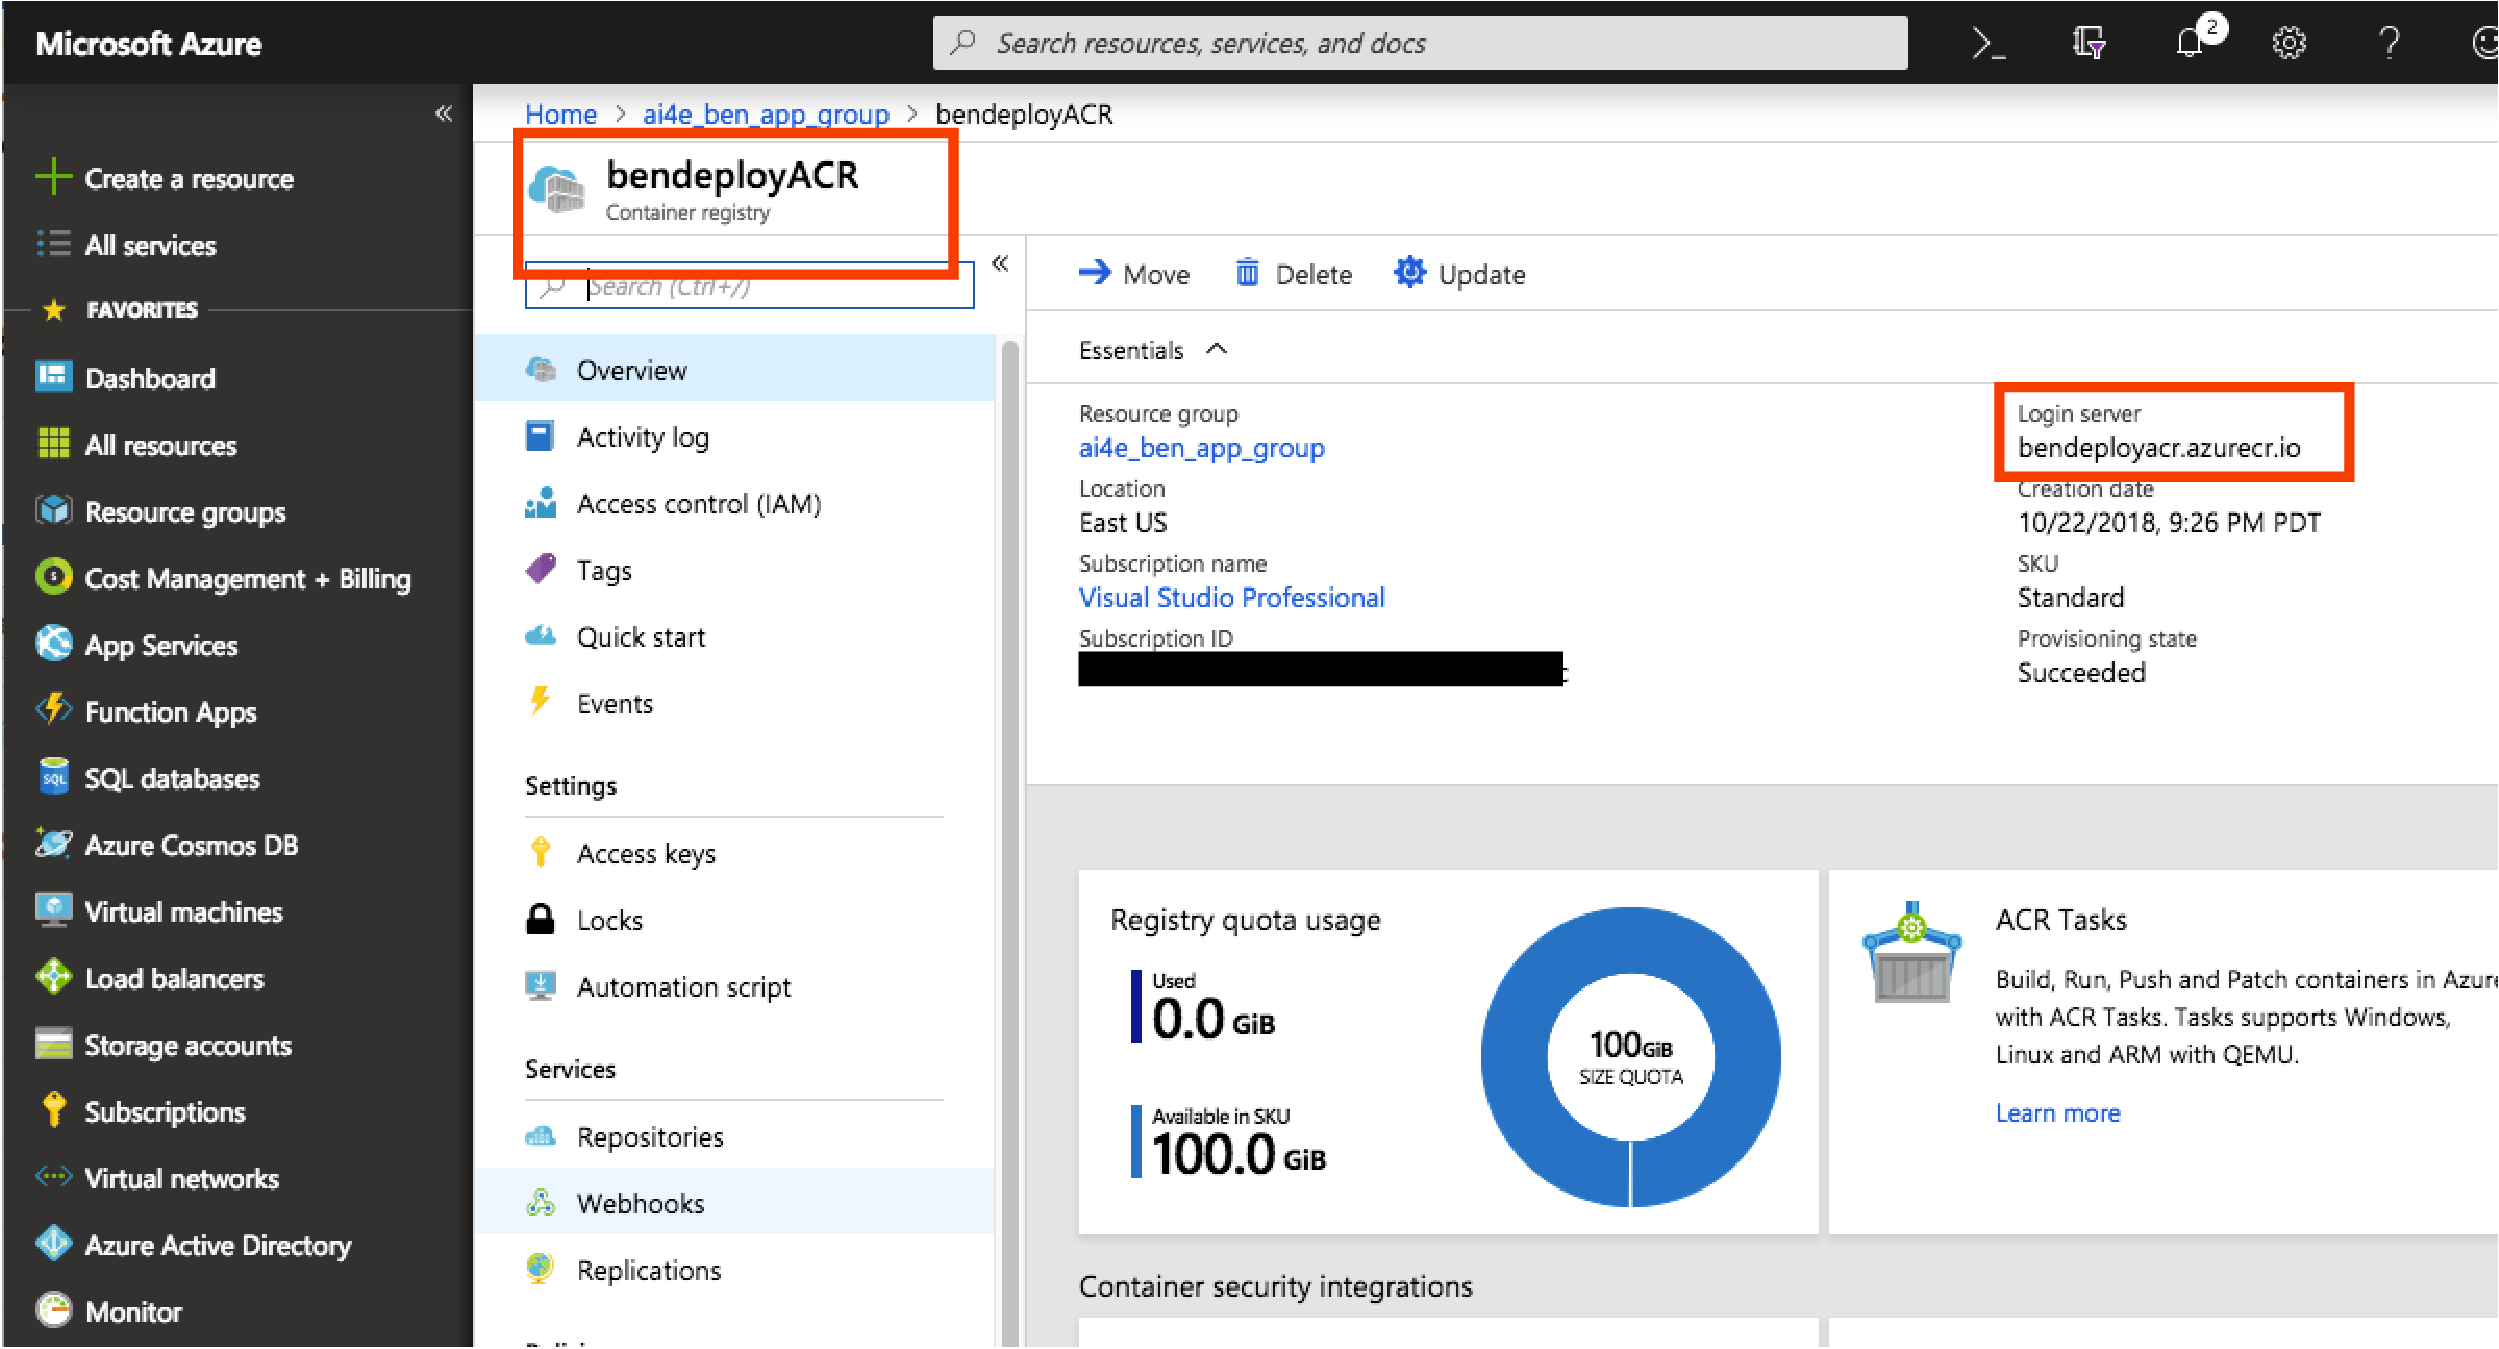
Task: Open Access control (IAM)
Action: tap(735, 503)
